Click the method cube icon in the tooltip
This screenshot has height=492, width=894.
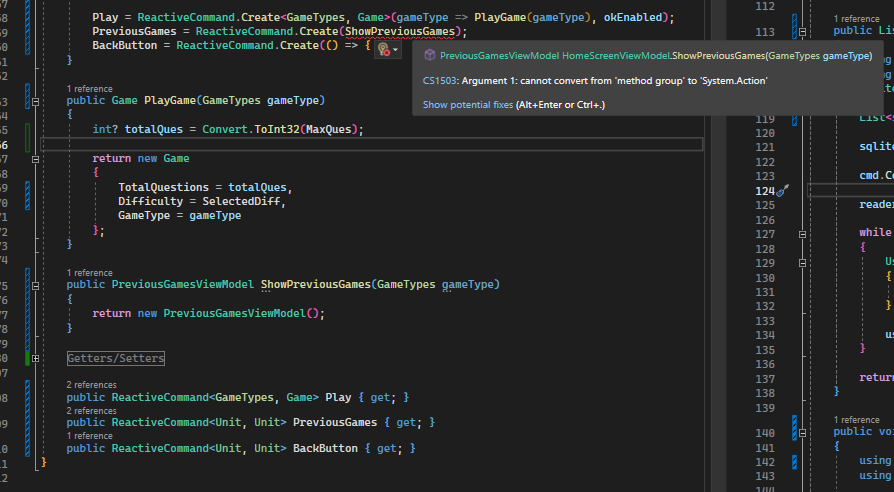[430, 55]
